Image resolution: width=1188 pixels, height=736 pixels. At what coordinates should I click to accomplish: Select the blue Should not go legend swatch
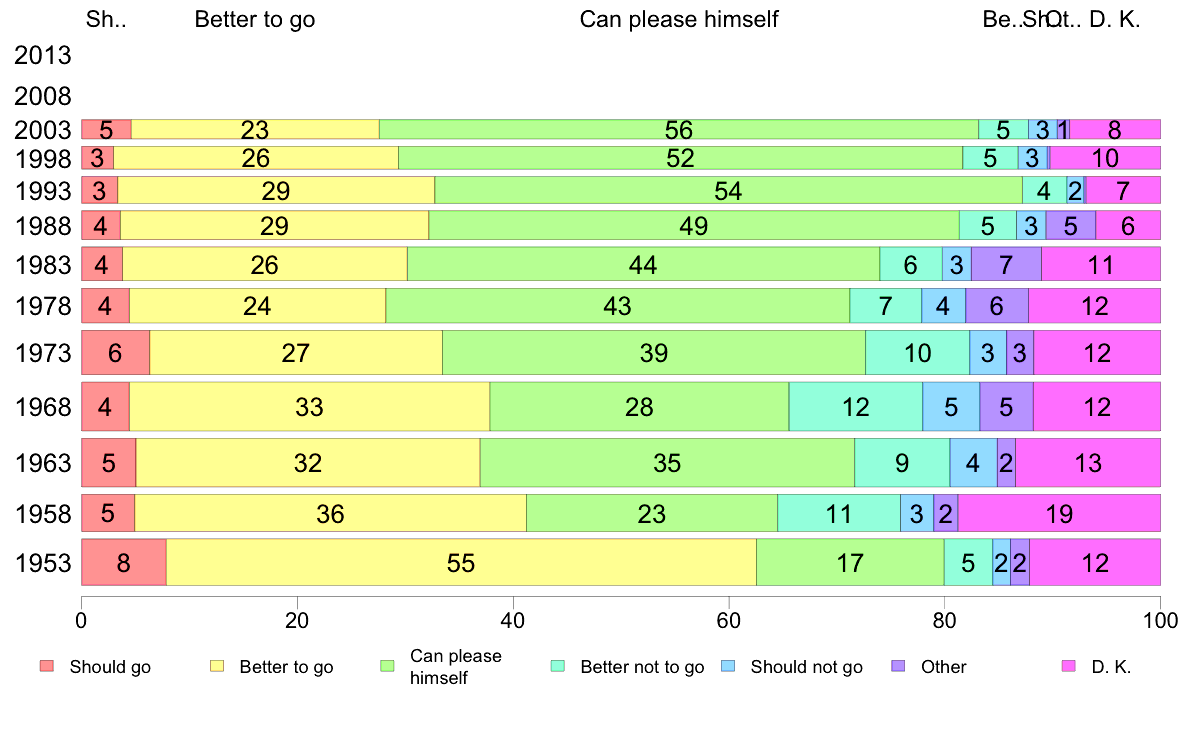(x=729, y=666)
